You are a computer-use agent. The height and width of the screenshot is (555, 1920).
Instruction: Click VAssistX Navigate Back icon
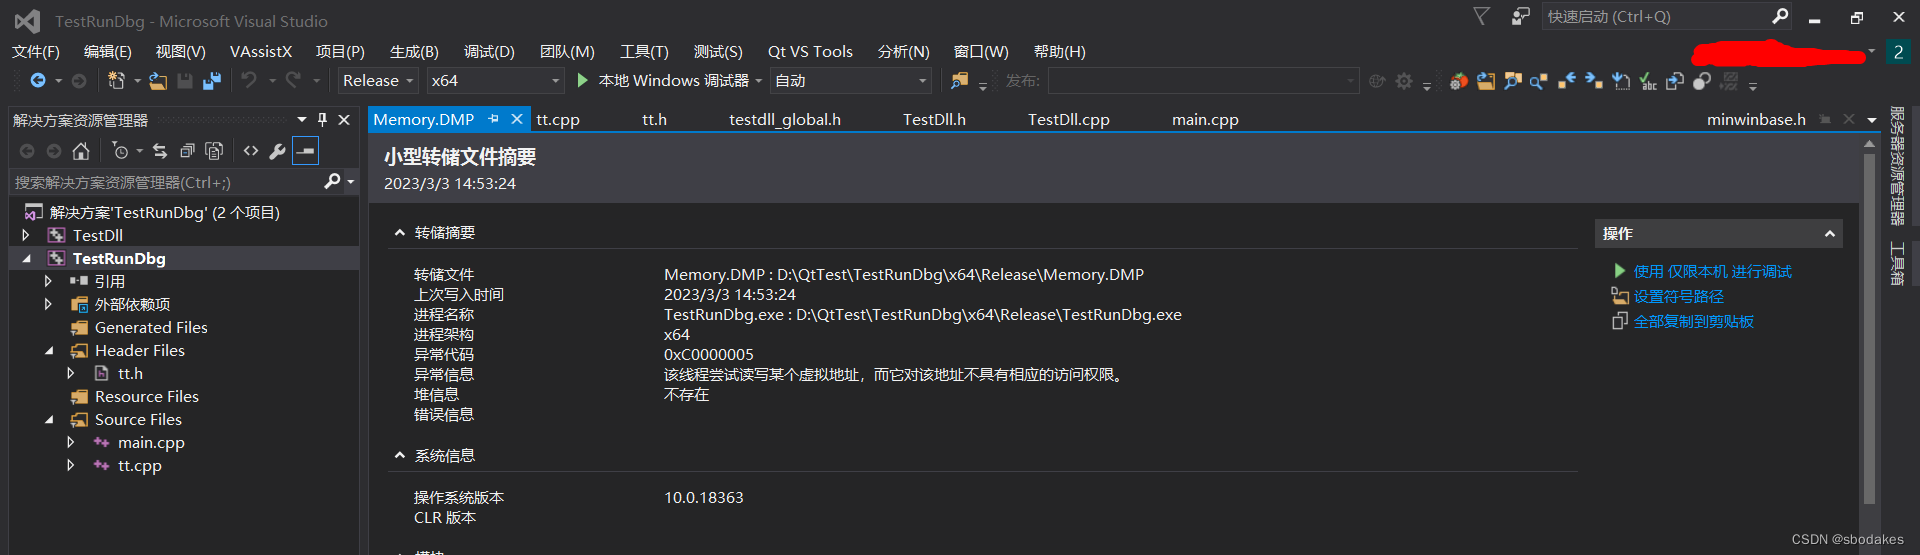click(1567, 81)
